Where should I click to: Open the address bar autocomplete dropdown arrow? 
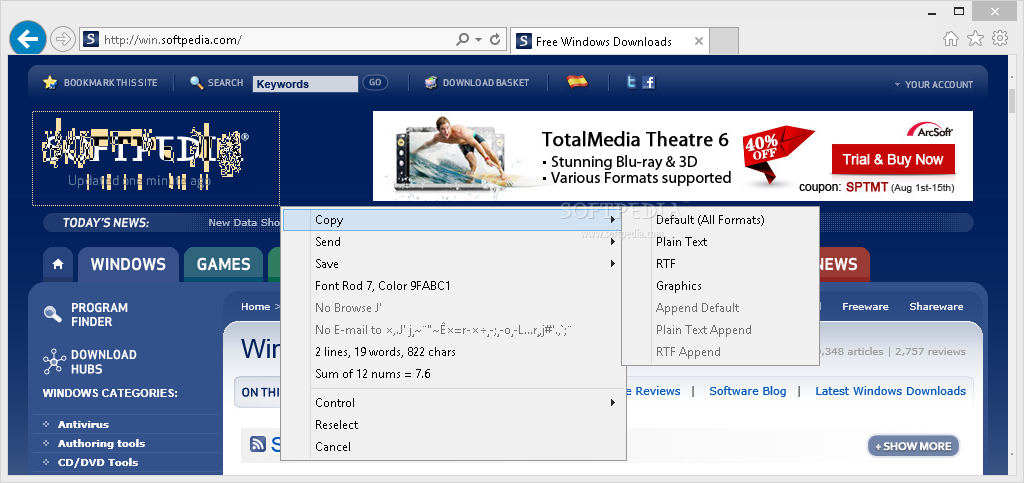[479, 40]
